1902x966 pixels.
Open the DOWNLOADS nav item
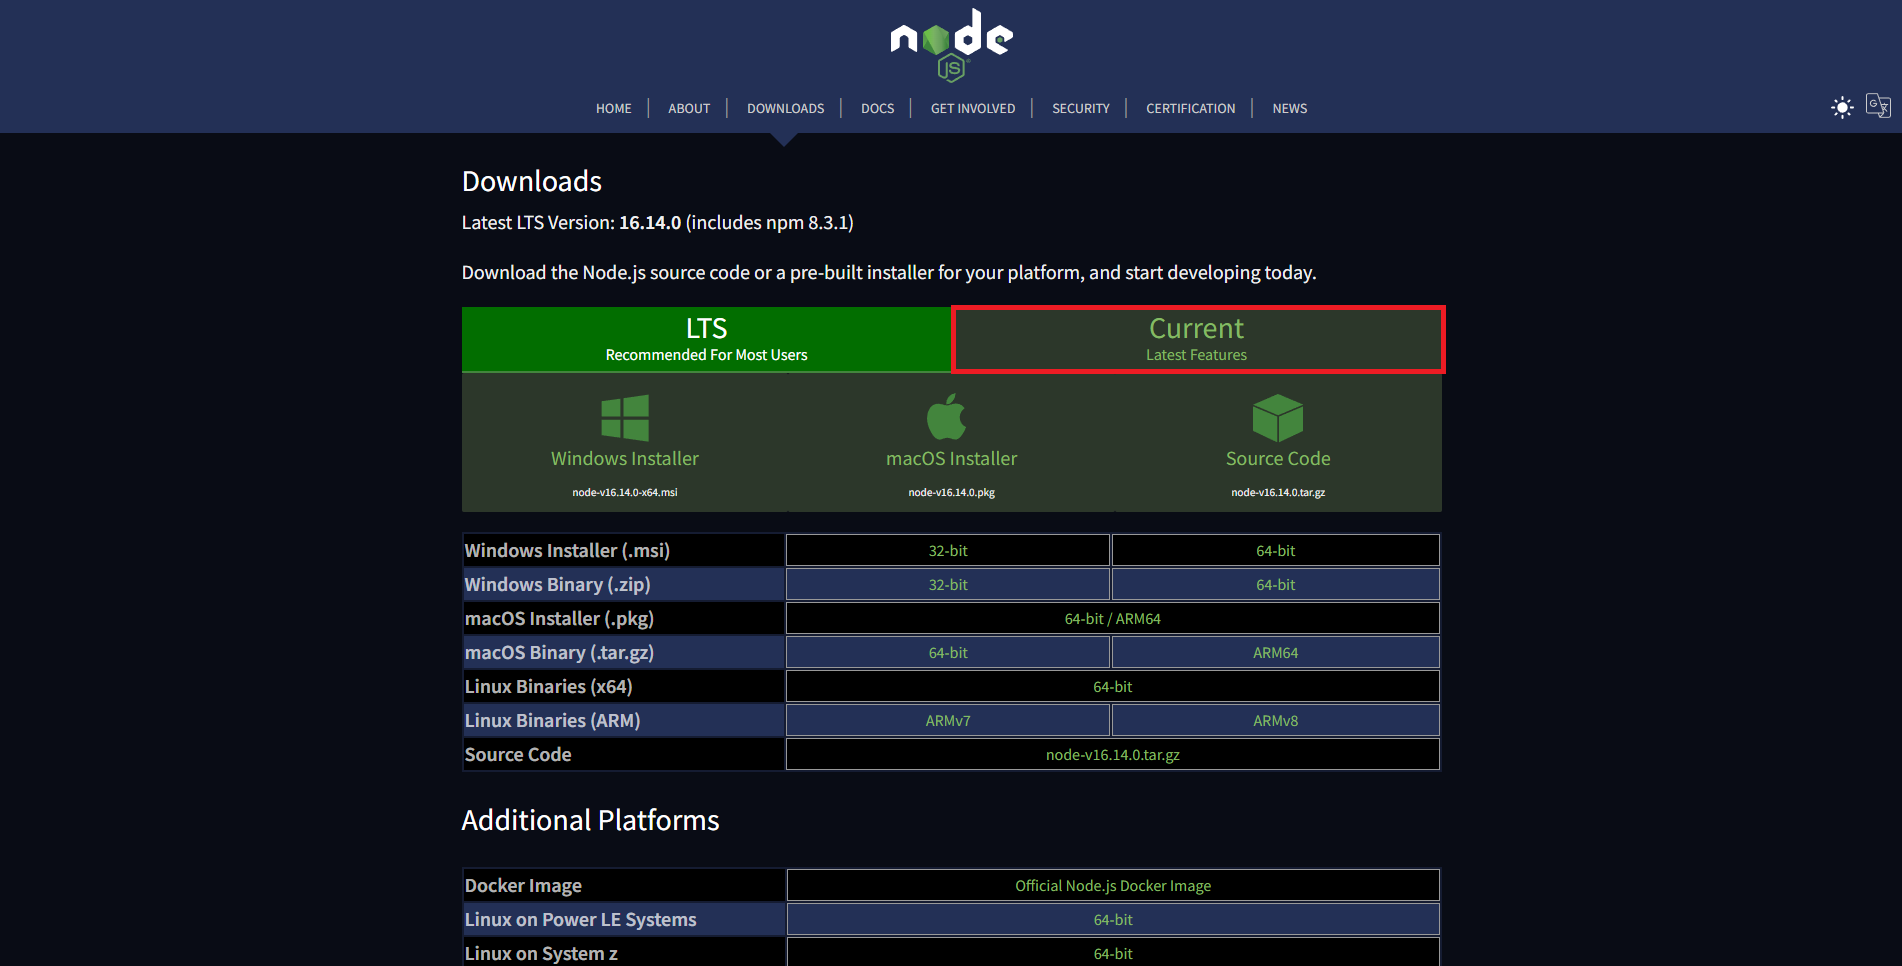coord(786,108)
